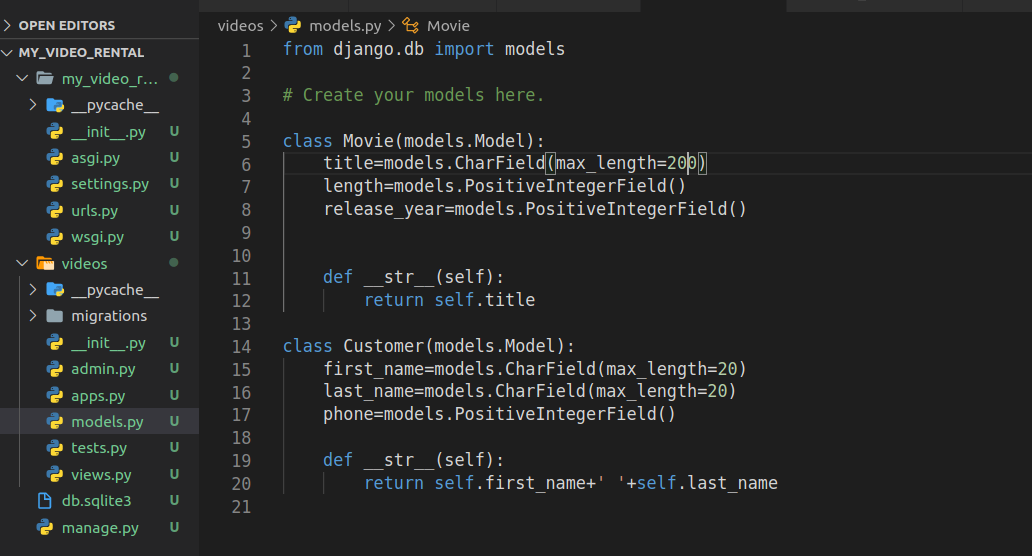Open db.sqlite3 in the explorer
1032x556 pixels.
97,501
